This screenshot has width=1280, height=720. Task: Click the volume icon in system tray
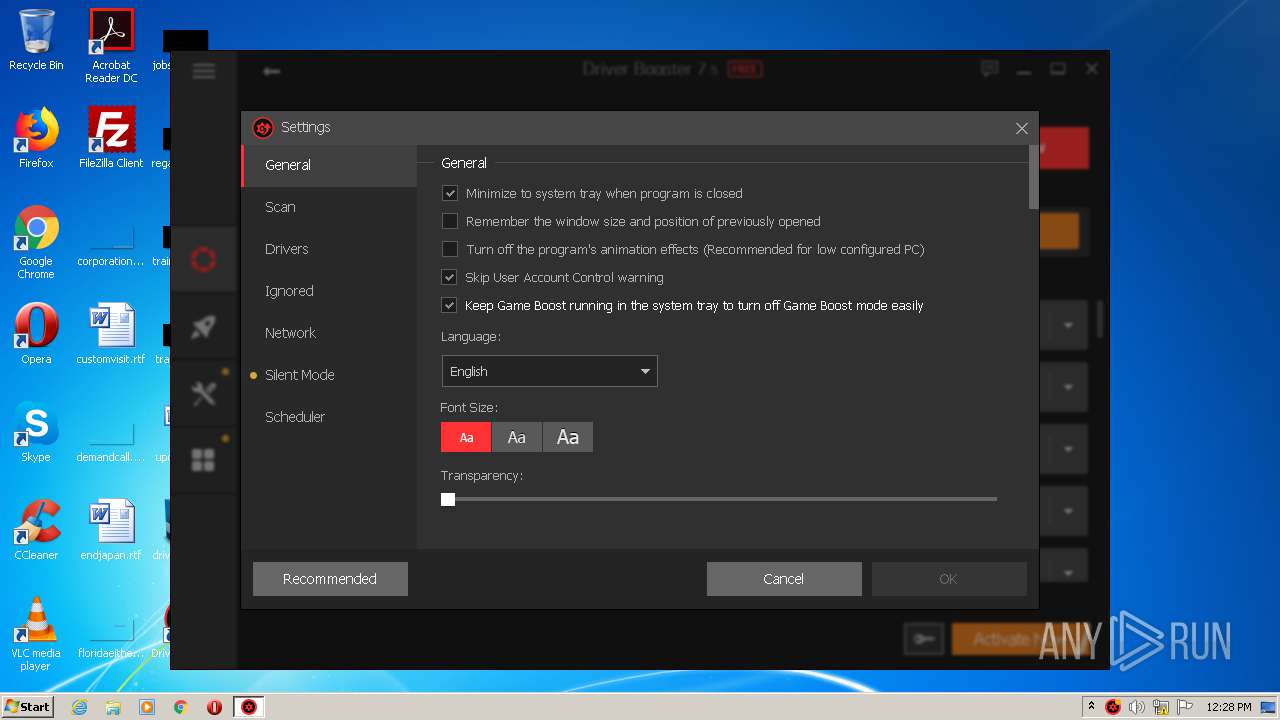1136,707
